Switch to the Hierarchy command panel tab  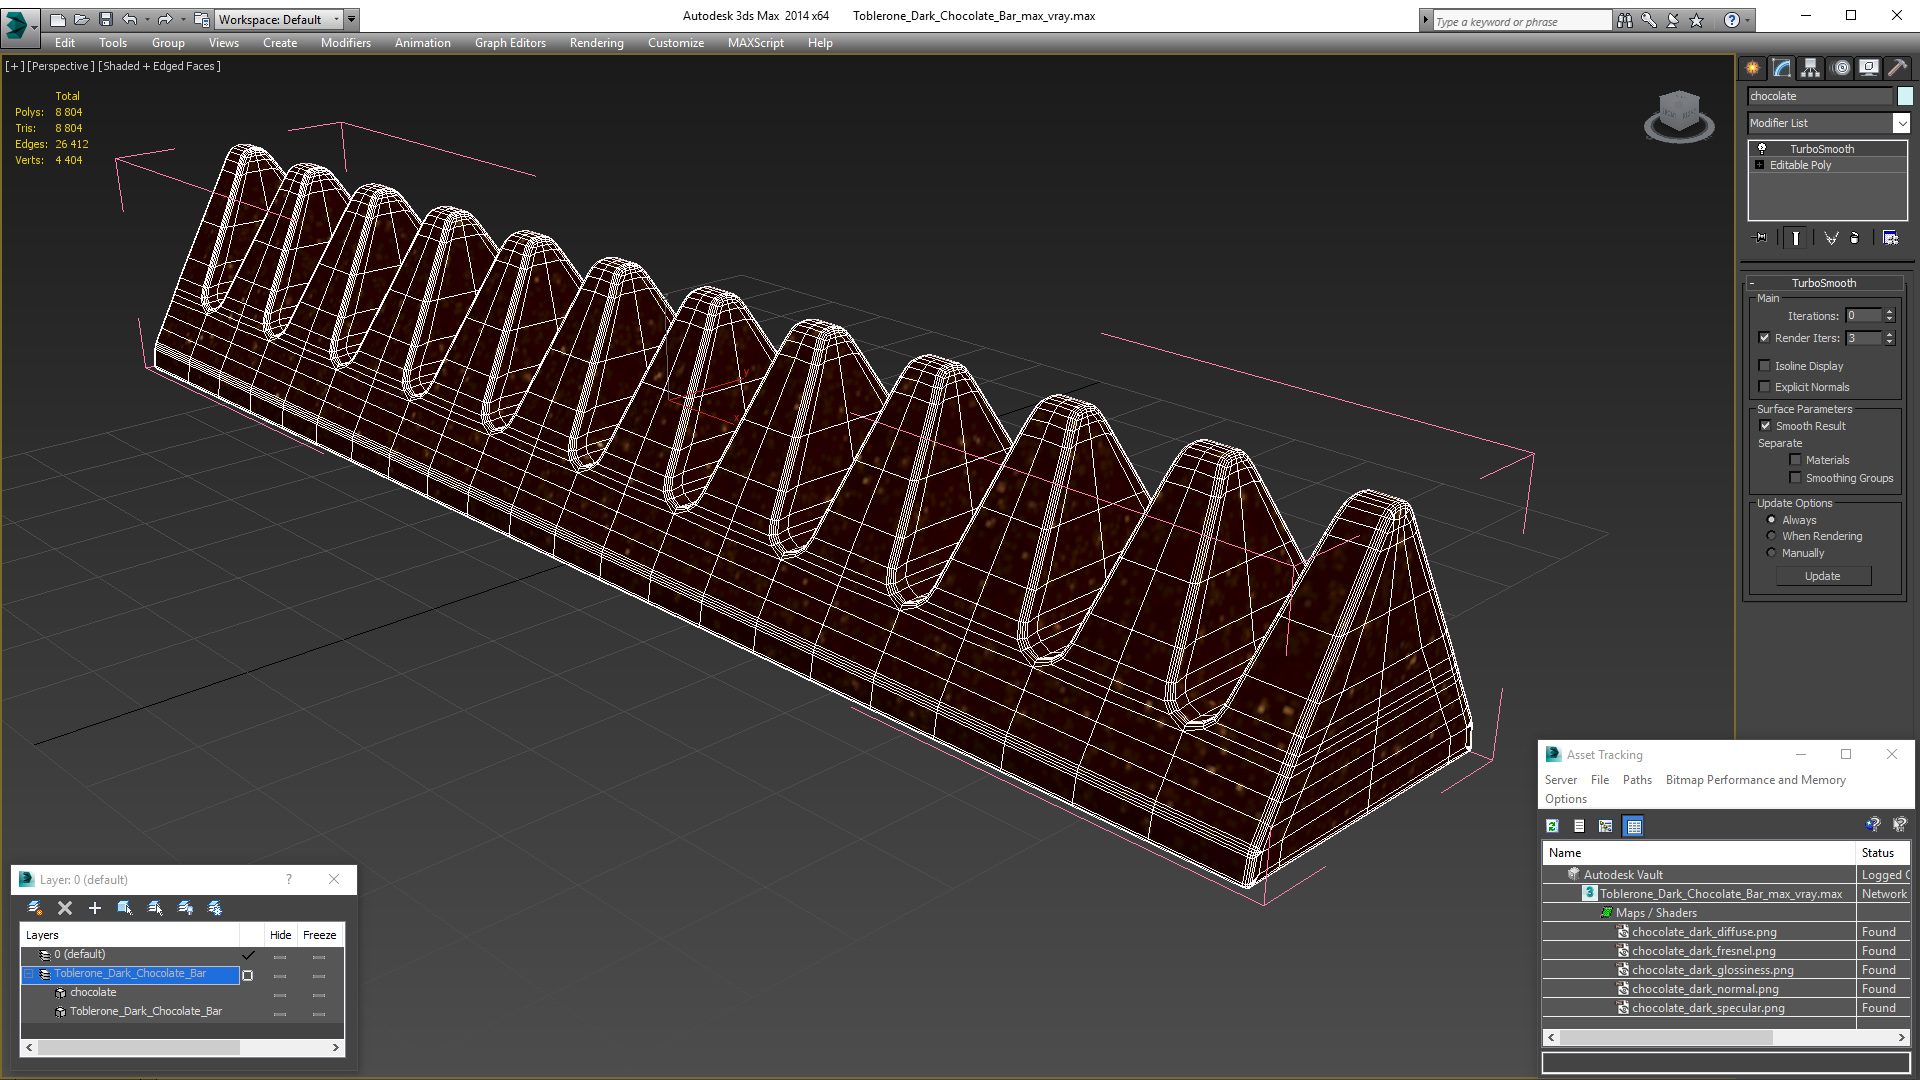[x=1811, y=68]
